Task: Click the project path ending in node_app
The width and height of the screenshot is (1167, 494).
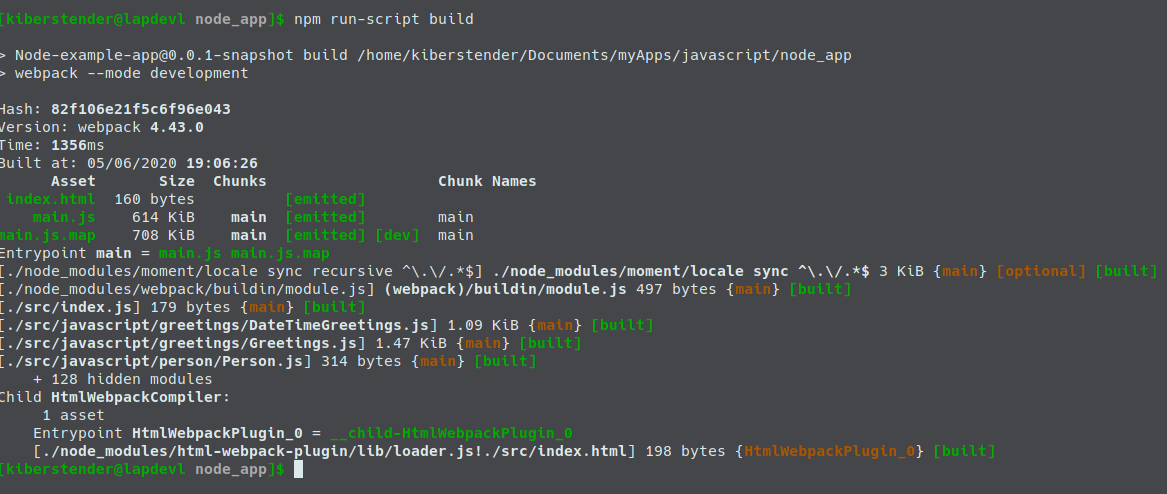Action: coord(604,55)
